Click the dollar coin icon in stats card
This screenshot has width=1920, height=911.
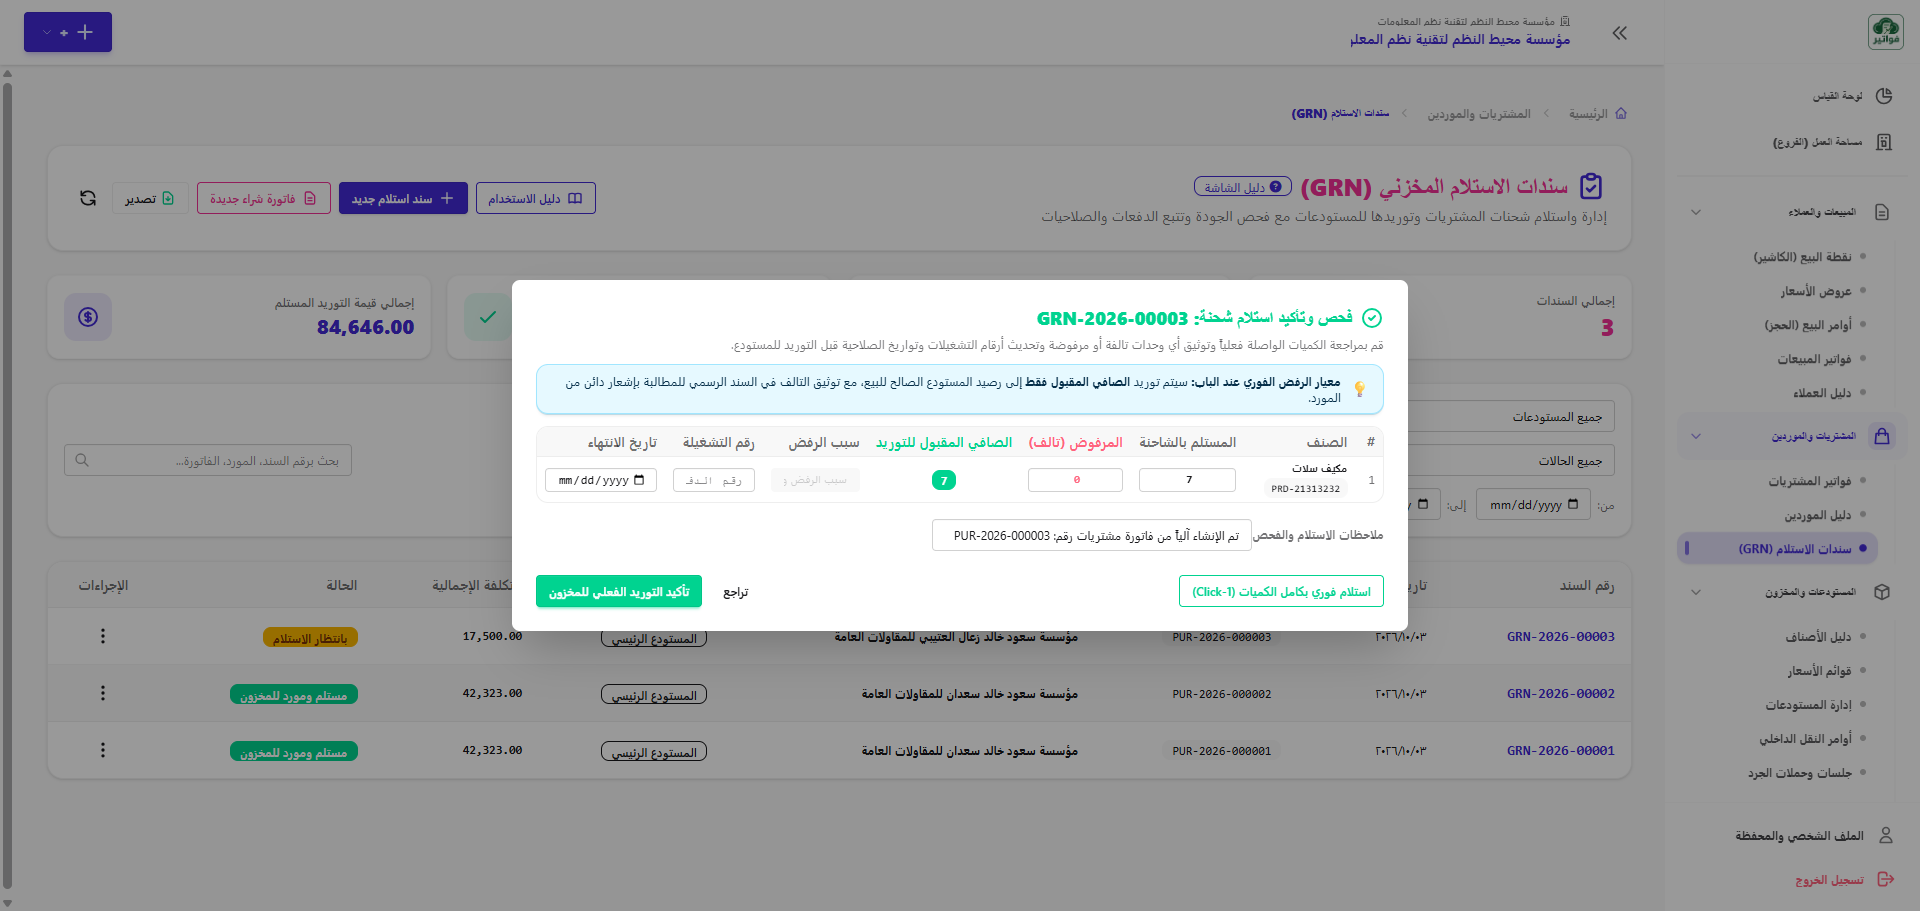point(88,317)
